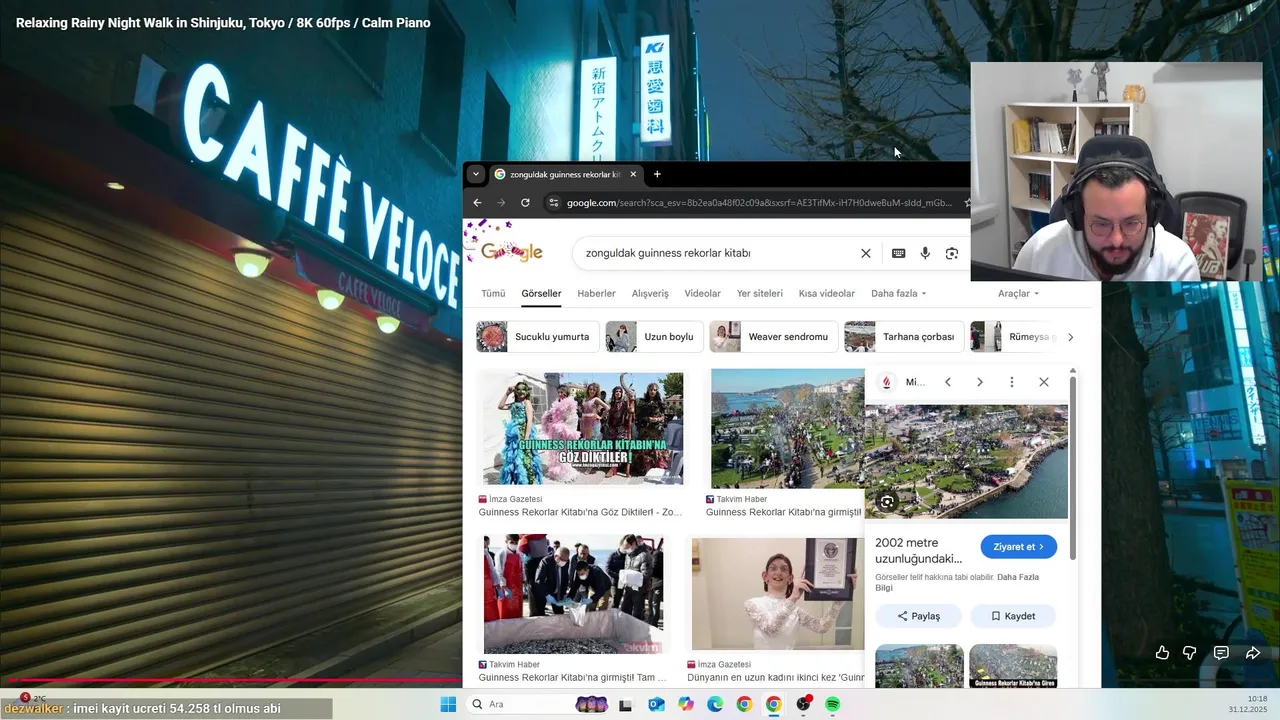Show previous image in preview panel
Viewport: 1280px width, 720px height.
pyautogui.click(x=948, y=382)
